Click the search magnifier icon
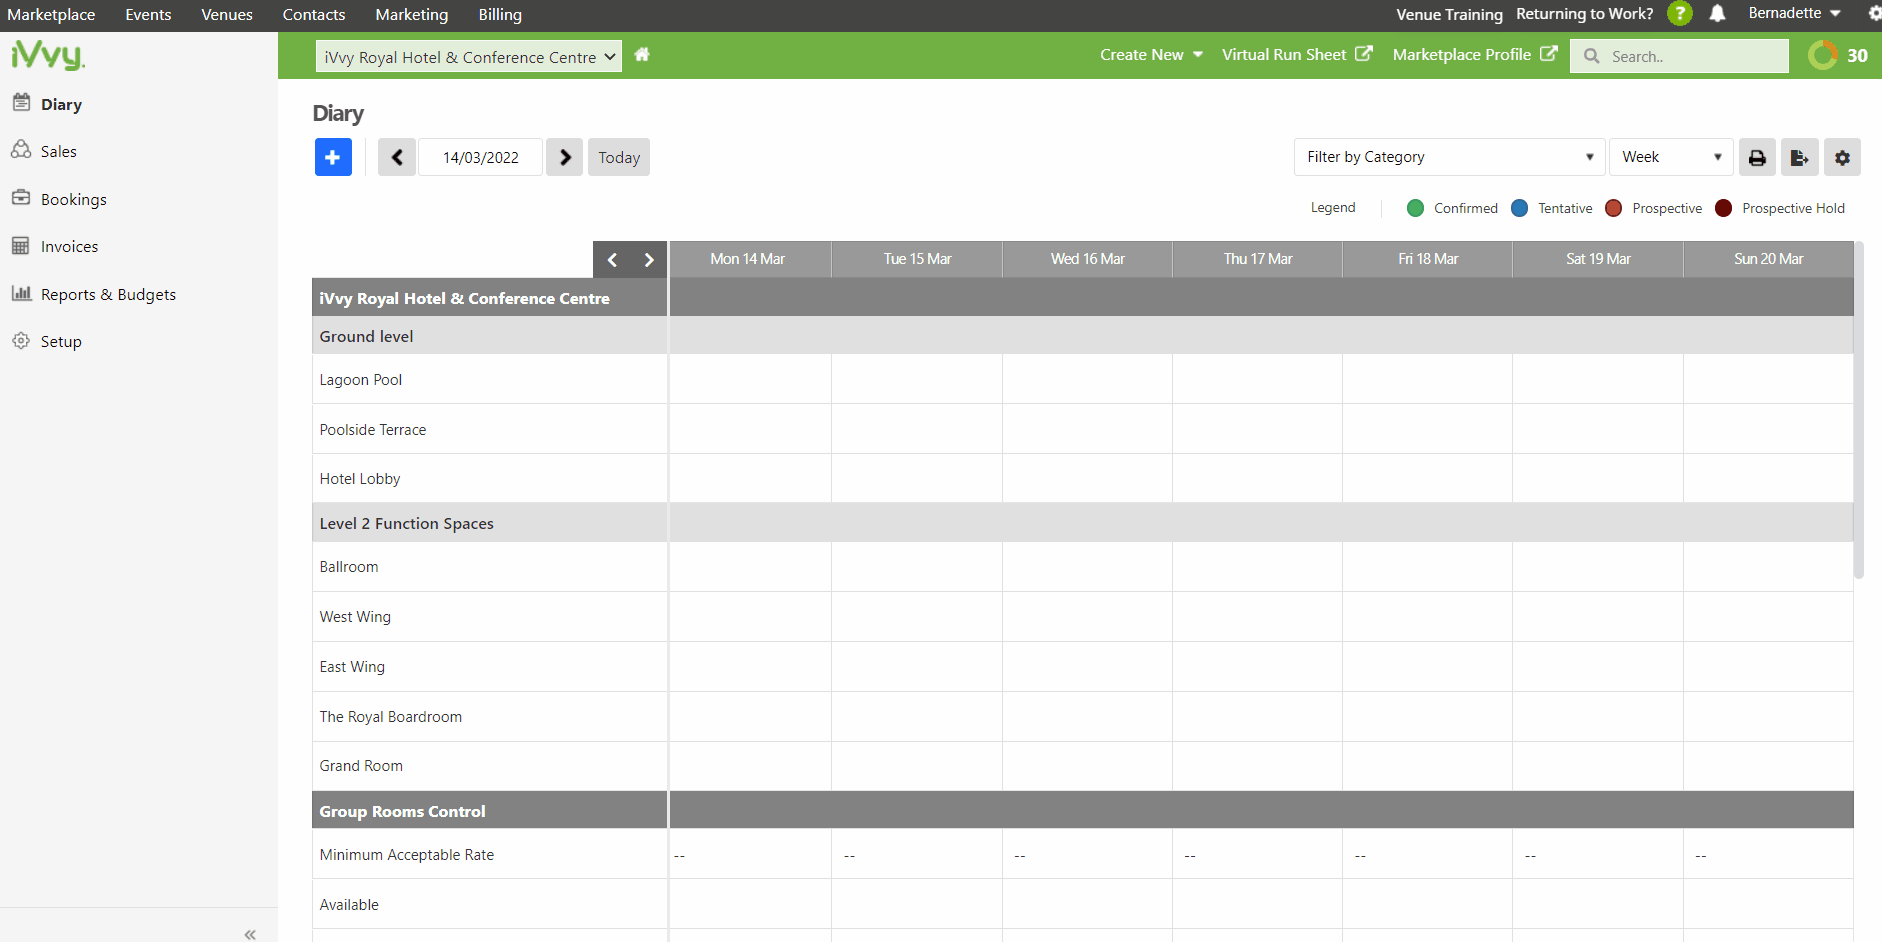1882x942 pixels. tap(1592, 56)
